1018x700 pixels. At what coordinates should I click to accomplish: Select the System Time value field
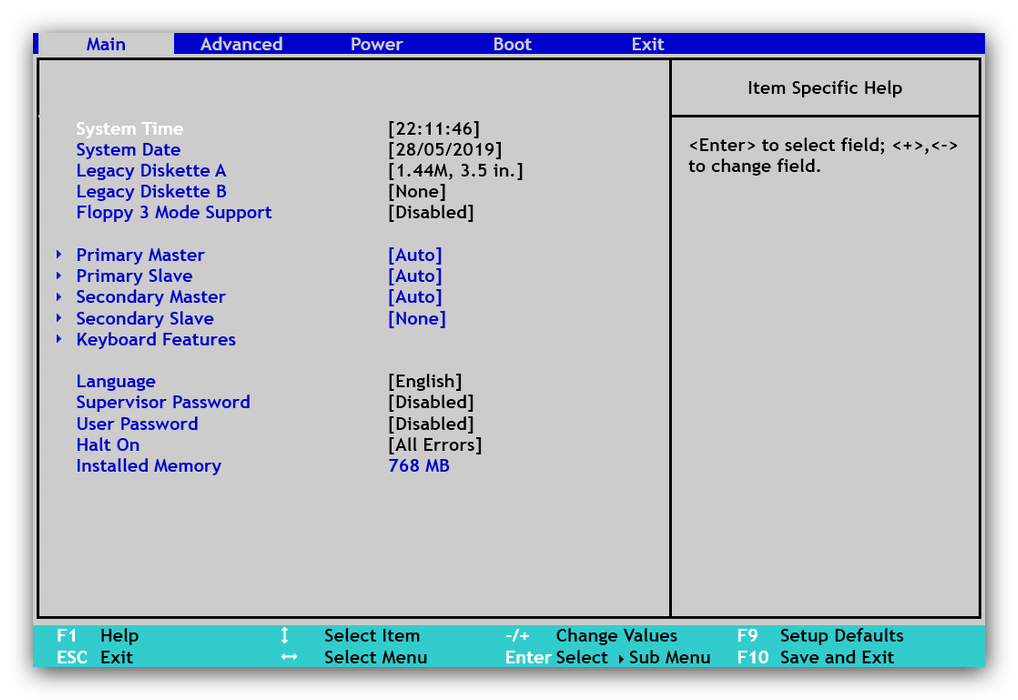pyautogui.click(x=433, y=129)
